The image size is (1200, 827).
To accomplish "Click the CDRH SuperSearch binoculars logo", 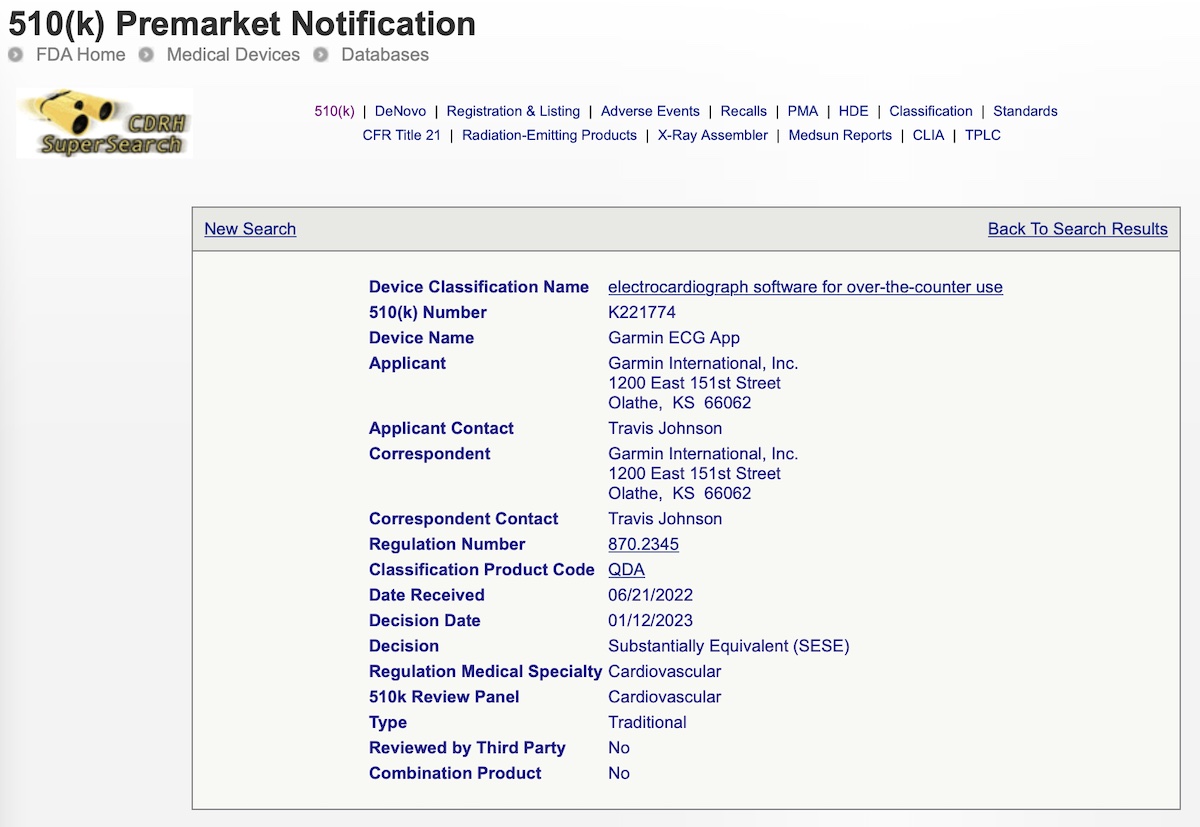I will click(104, 123).
